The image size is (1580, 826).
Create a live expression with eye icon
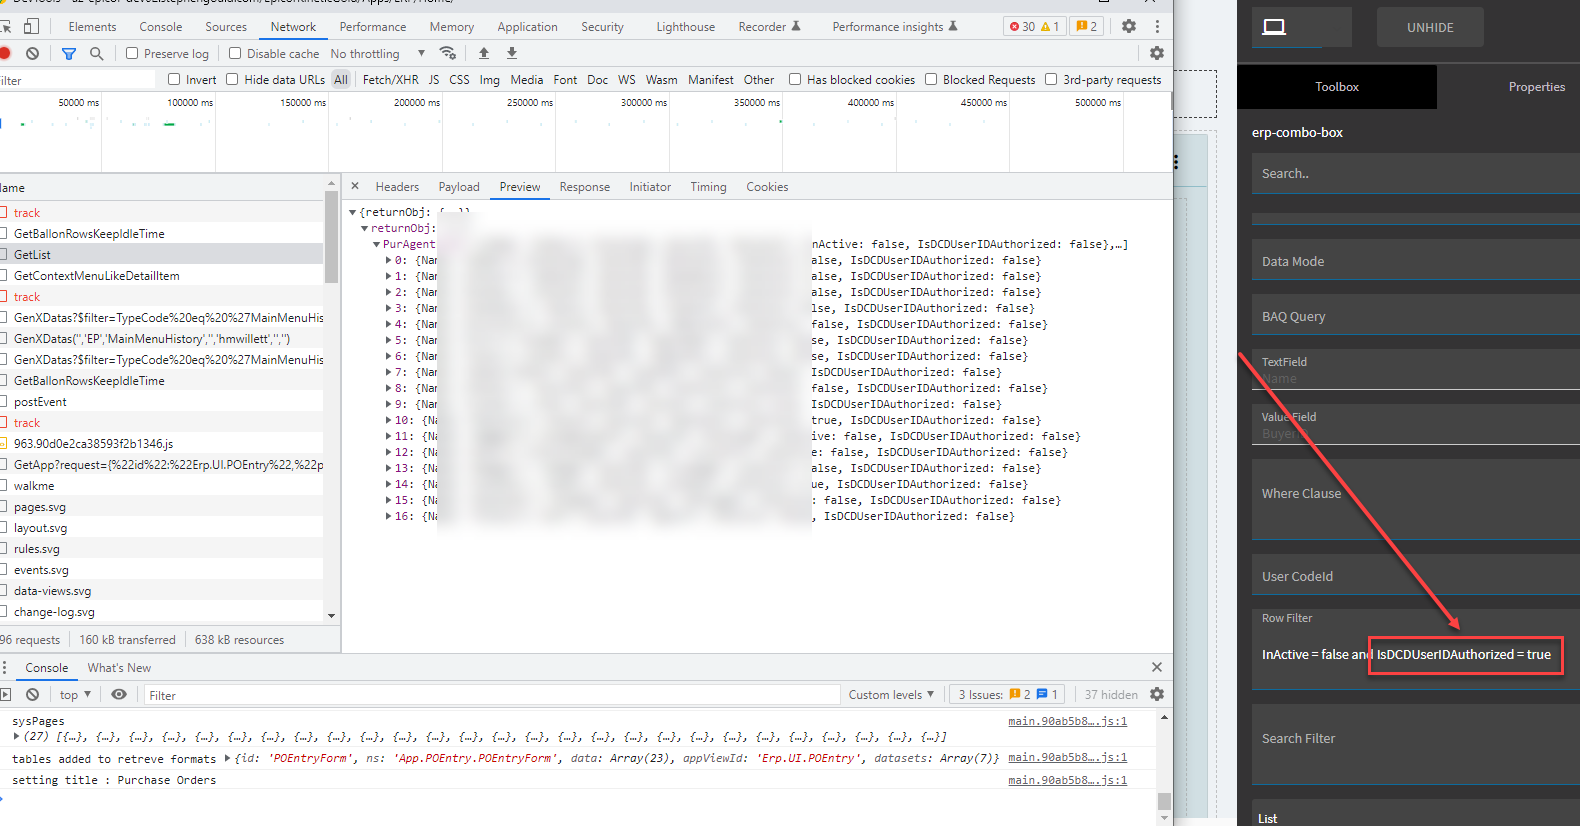[x=119, y=694]
